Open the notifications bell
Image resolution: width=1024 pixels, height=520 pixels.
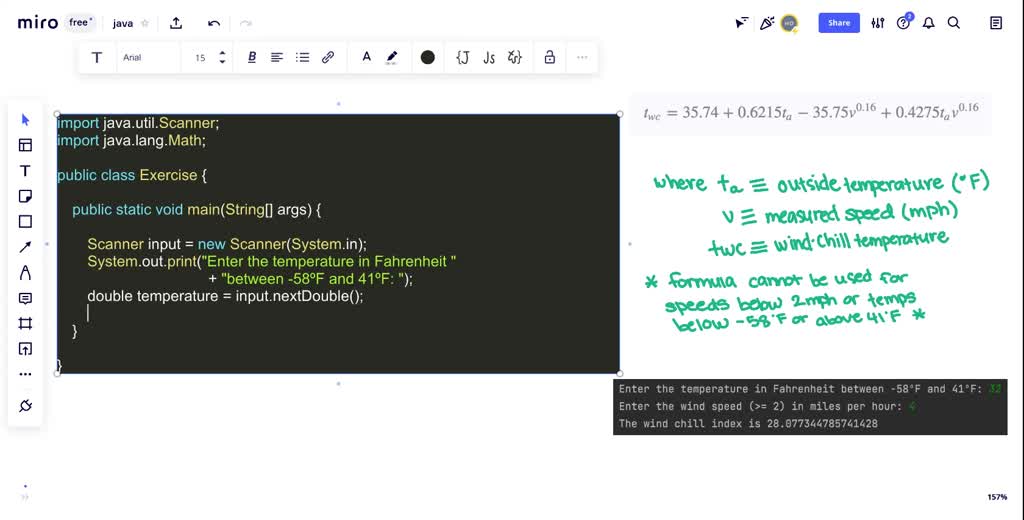coord(928,23)
